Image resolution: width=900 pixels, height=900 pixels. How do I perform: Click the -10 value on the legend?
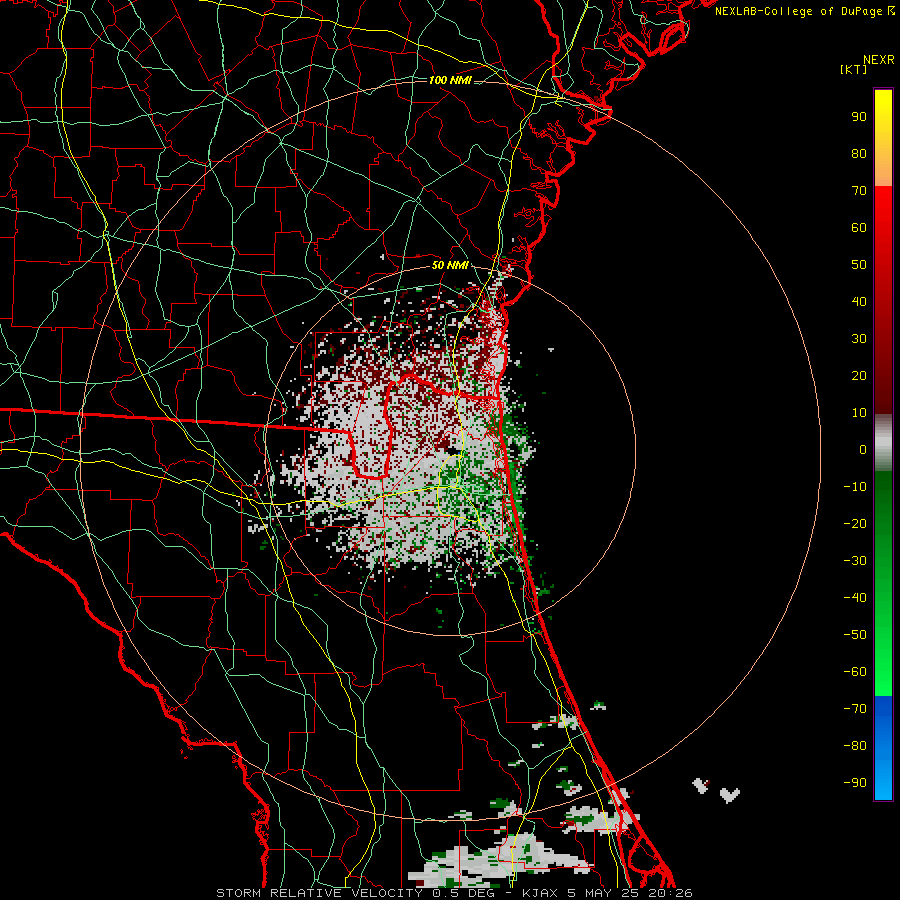[855, 487]
